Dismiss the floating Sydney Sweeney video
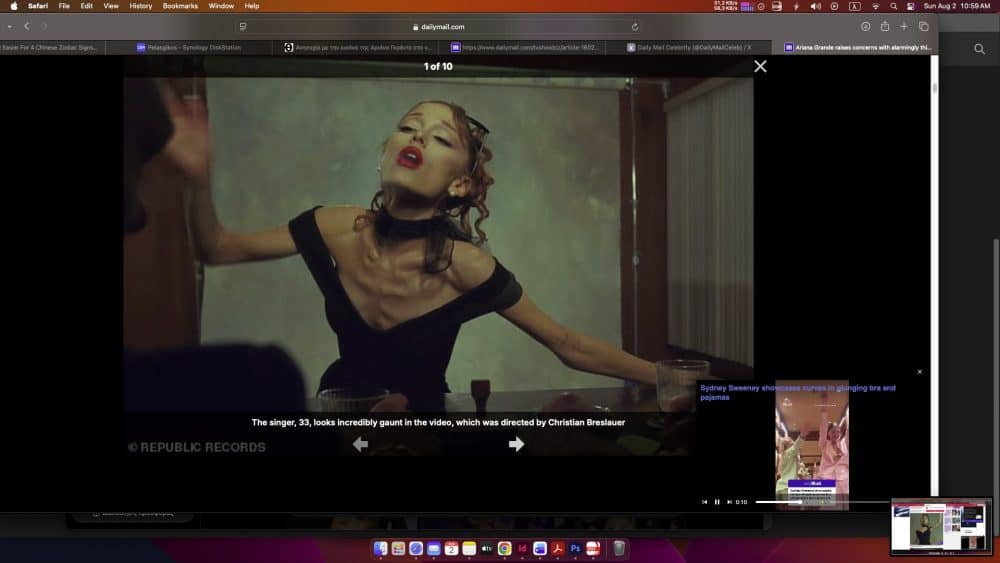The width and height of the screenshot is (1000, 563). pos(920,372)
